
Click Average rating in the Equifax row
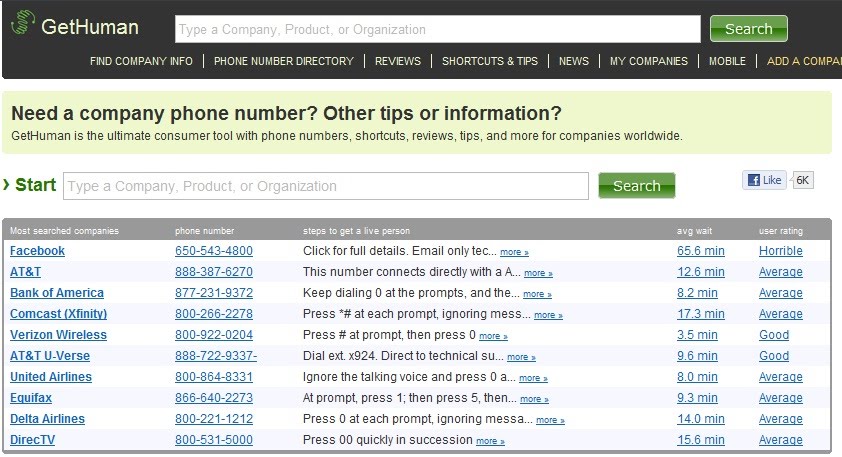(x=781, y=398)
